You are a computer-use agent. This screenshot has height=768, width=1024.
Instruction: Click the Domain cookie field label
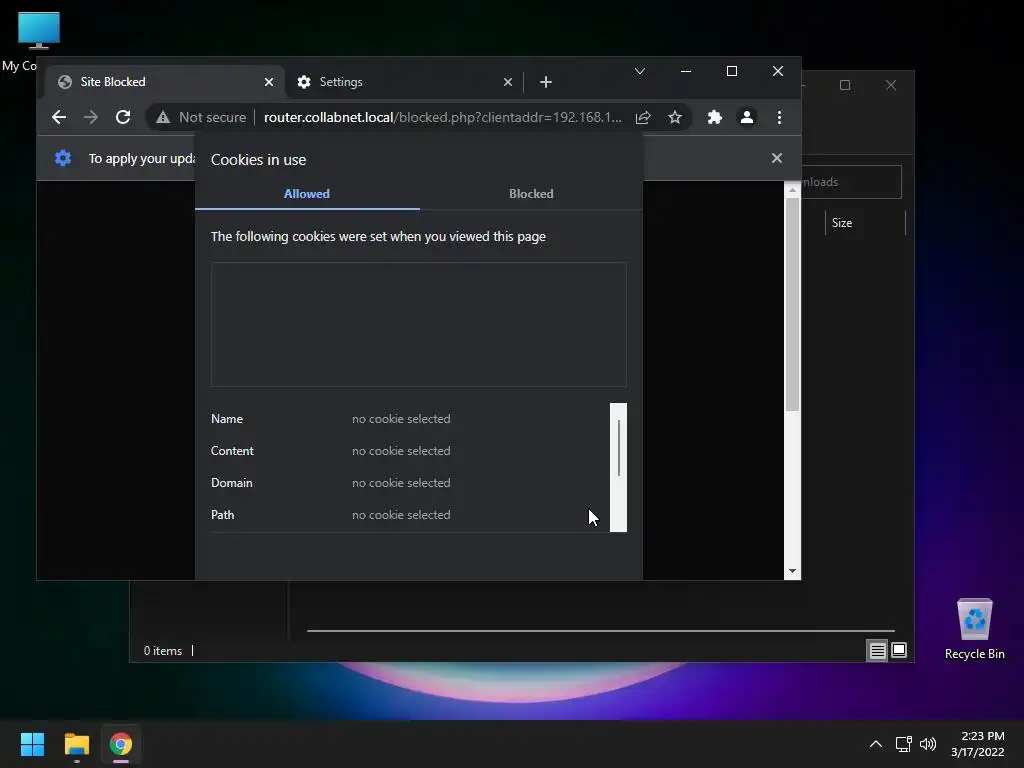click(231, 483)
